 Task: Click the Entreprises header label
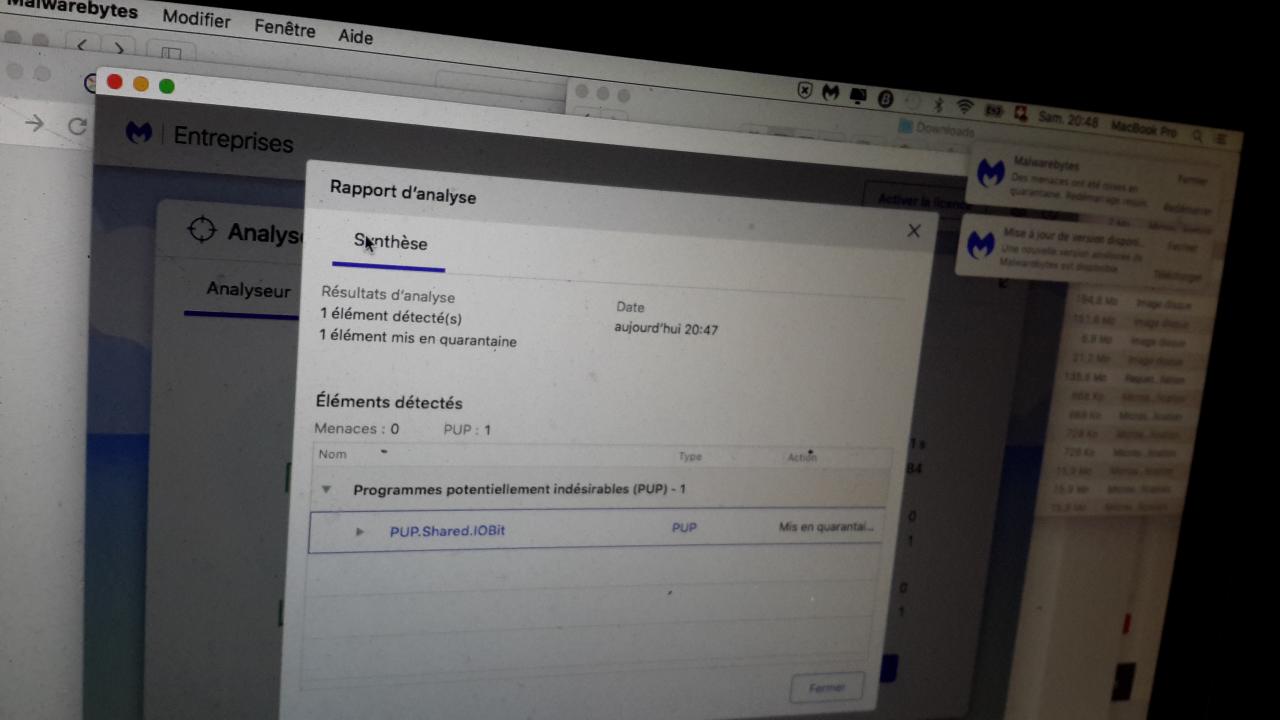tap(234, 140)
